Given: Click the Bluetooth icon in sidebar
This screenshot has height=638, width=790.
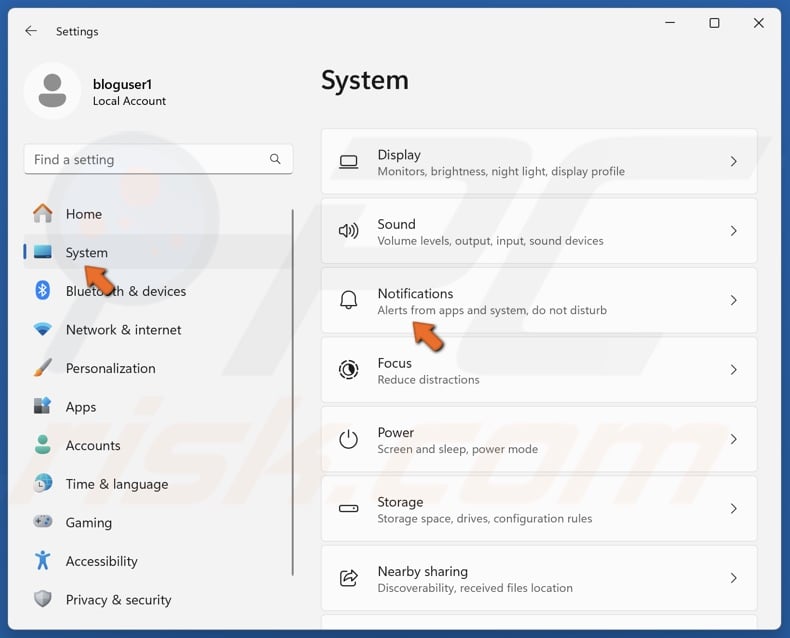Looking at the screenshot, I should point(43,291).
